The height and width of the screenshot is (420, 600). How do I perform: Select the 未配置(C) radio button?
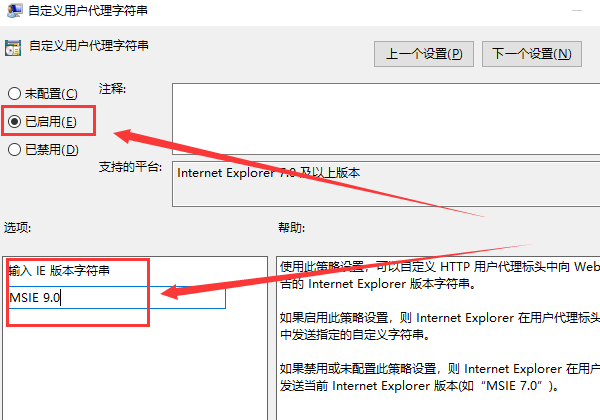(15, 94)
